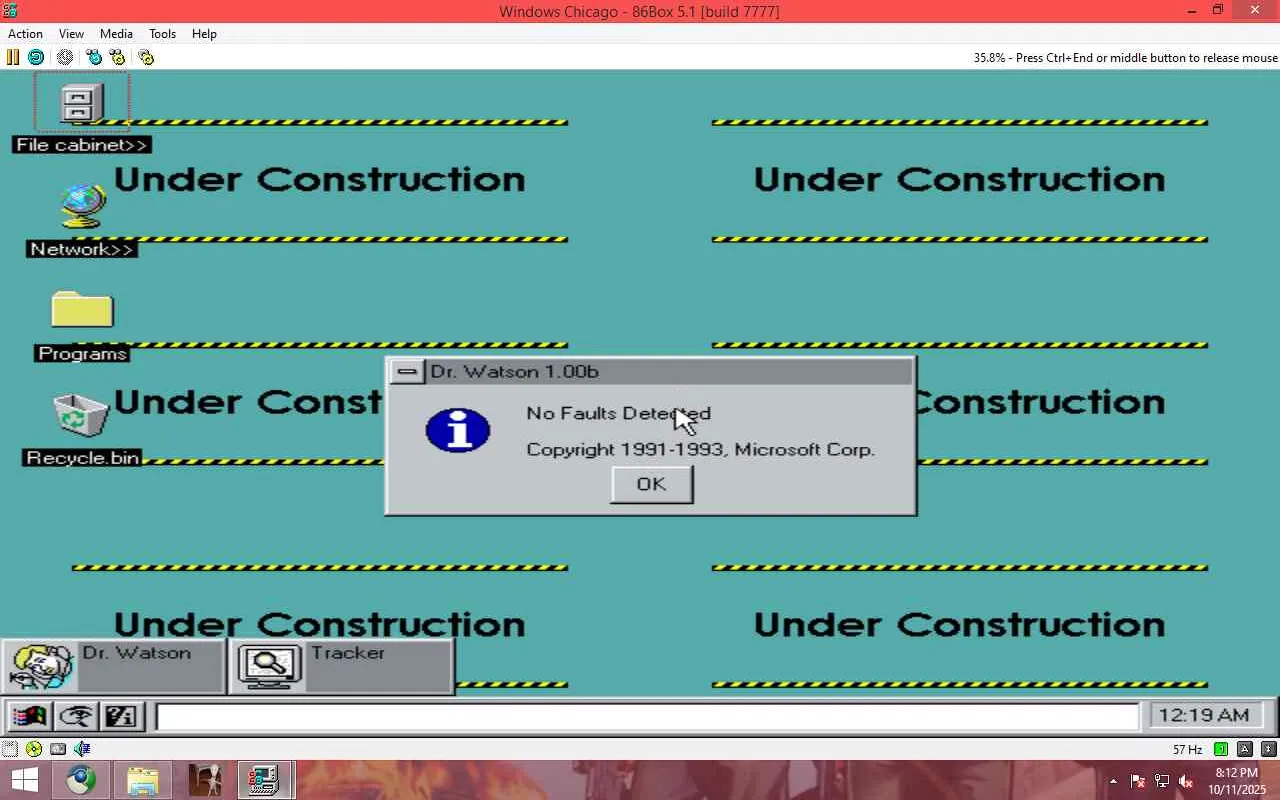Restore the minimized Tracker icon

point(342,666)
